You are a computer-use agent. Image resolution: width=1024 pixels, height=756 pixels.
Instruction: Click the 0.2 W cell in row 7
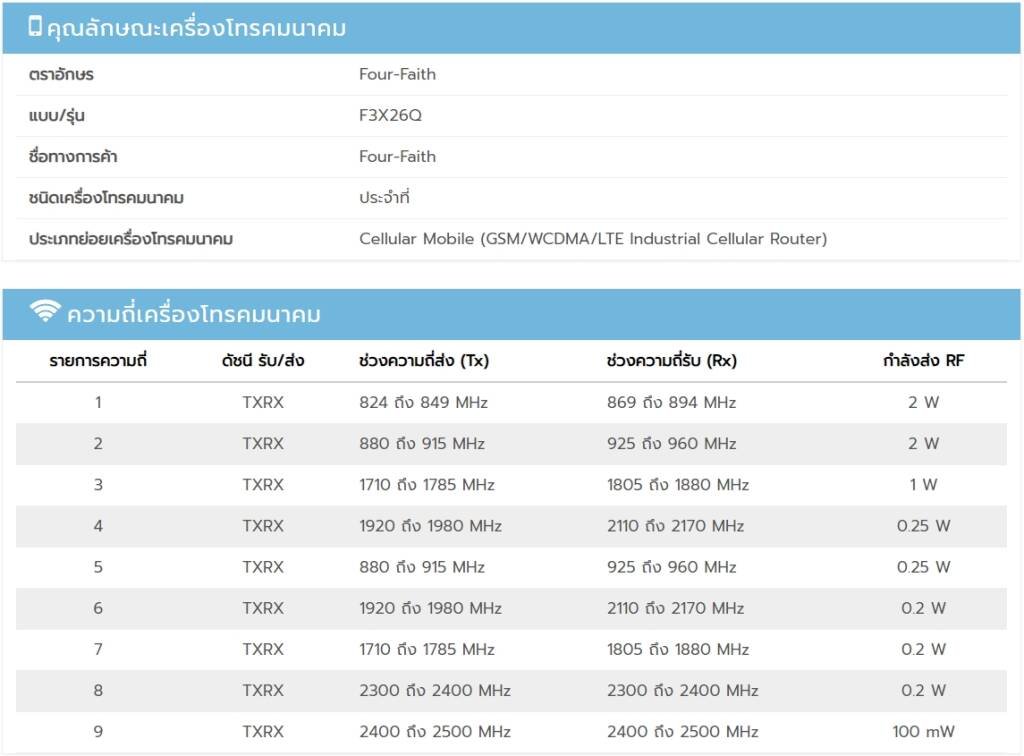pyautogui.click(x=923, y=649)
